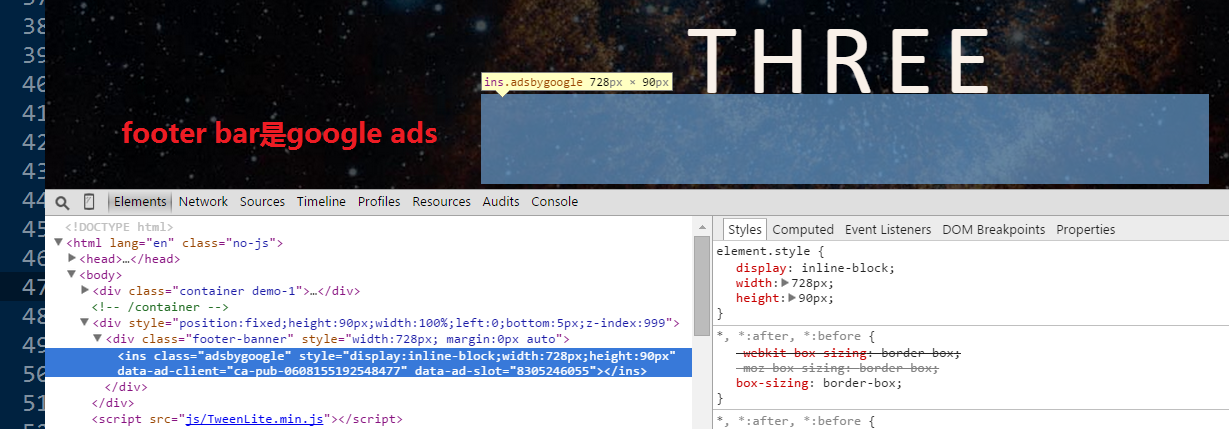This screenshot has width=1229, height=429.
Task: Collapse the body node
Action: pyautogui.click(x=72, y=275)
